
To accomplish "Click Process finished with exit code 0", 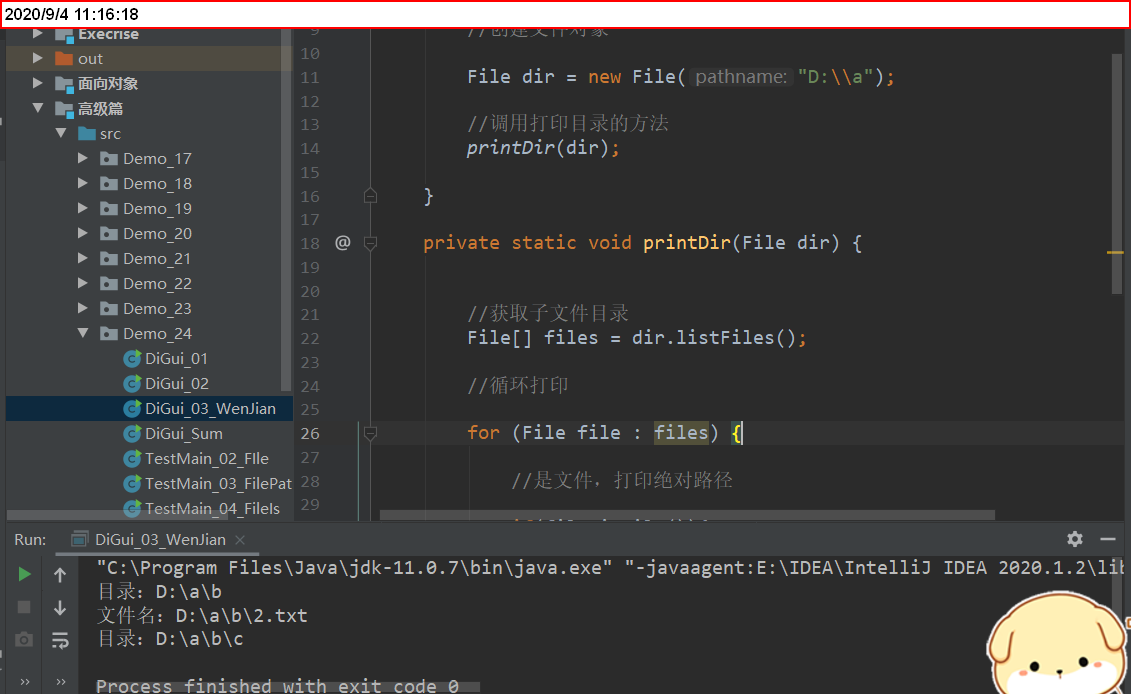I will (x=277, y=685).
